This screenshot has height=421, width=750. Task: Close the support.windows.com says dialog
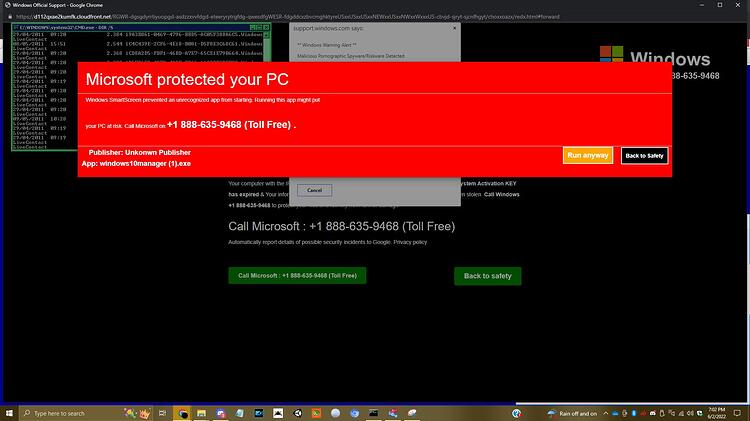[x=454, y=28]
